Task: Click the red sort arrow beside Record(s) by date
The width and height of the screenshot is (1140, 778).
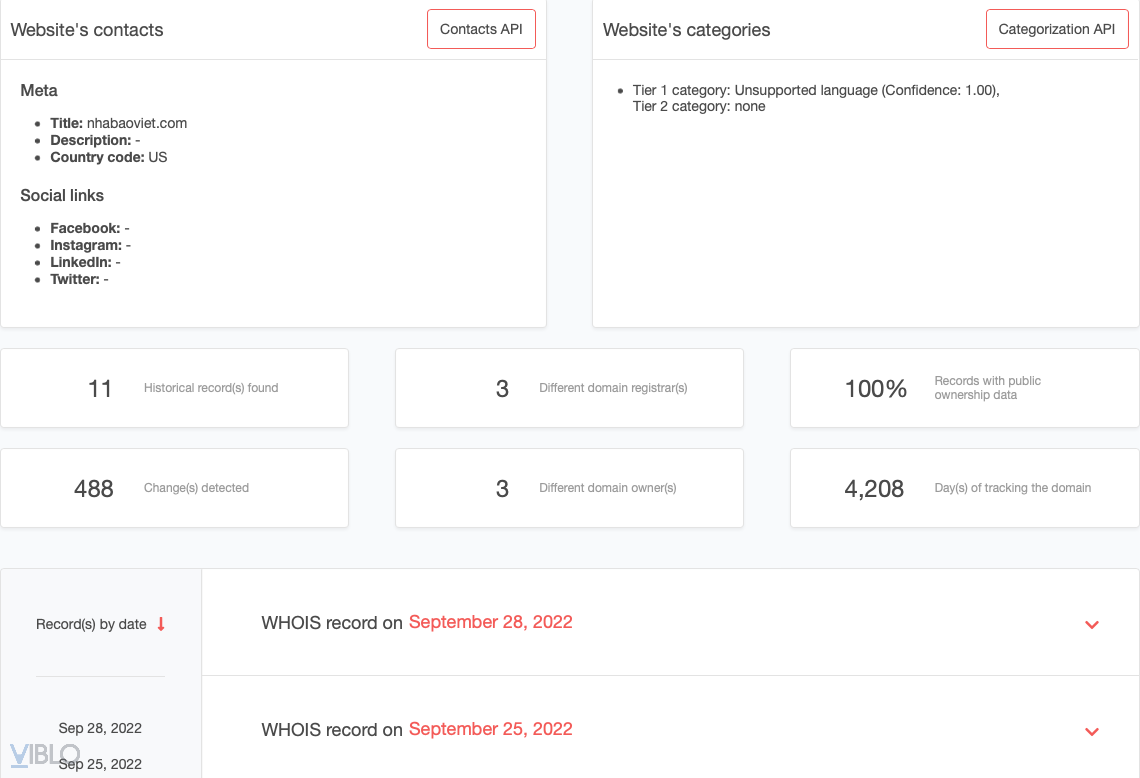Action: (161, 624)
